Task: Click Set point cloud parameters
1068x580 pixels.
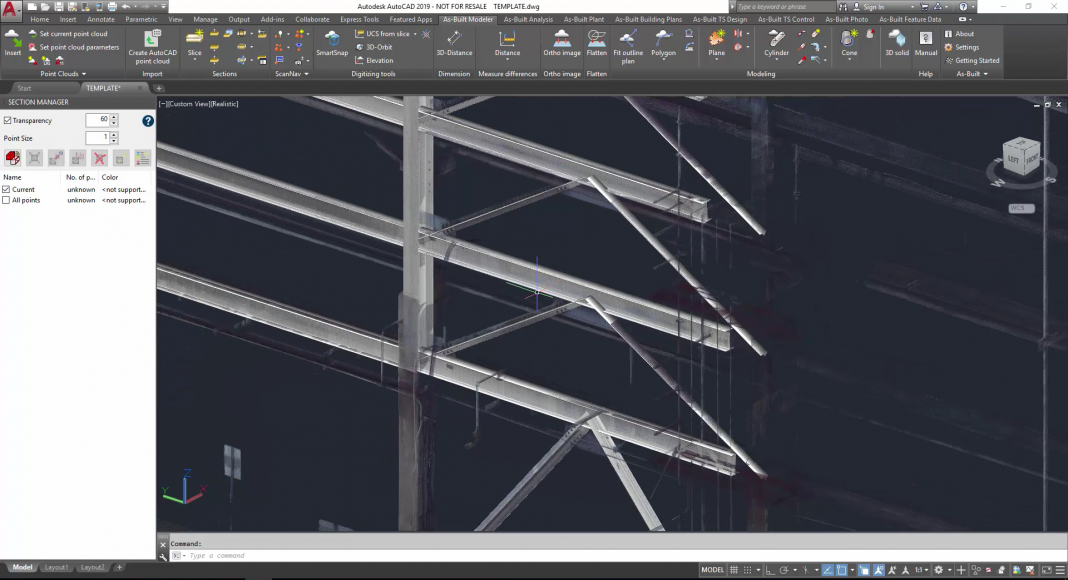Action: 79,47
